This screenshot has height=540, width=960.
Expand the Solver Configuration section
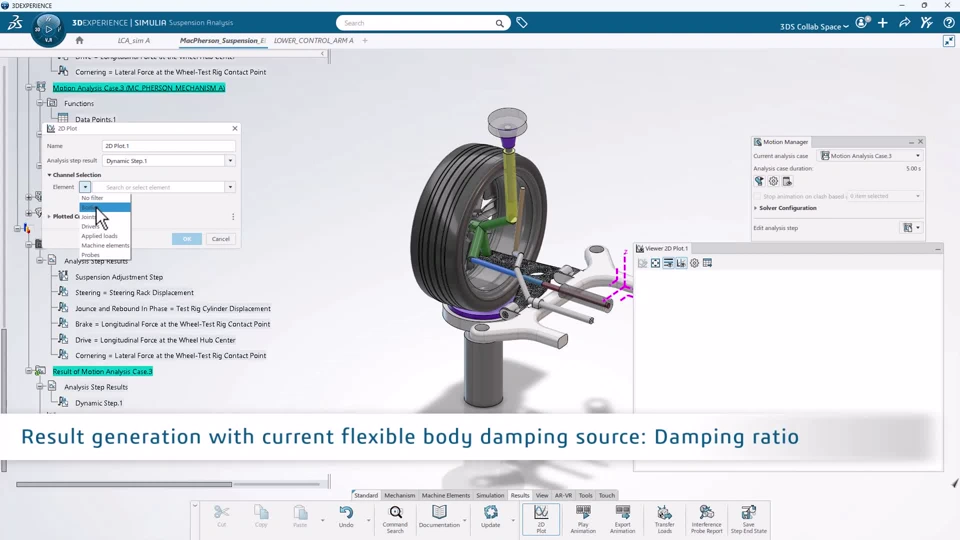click(756, 208)
